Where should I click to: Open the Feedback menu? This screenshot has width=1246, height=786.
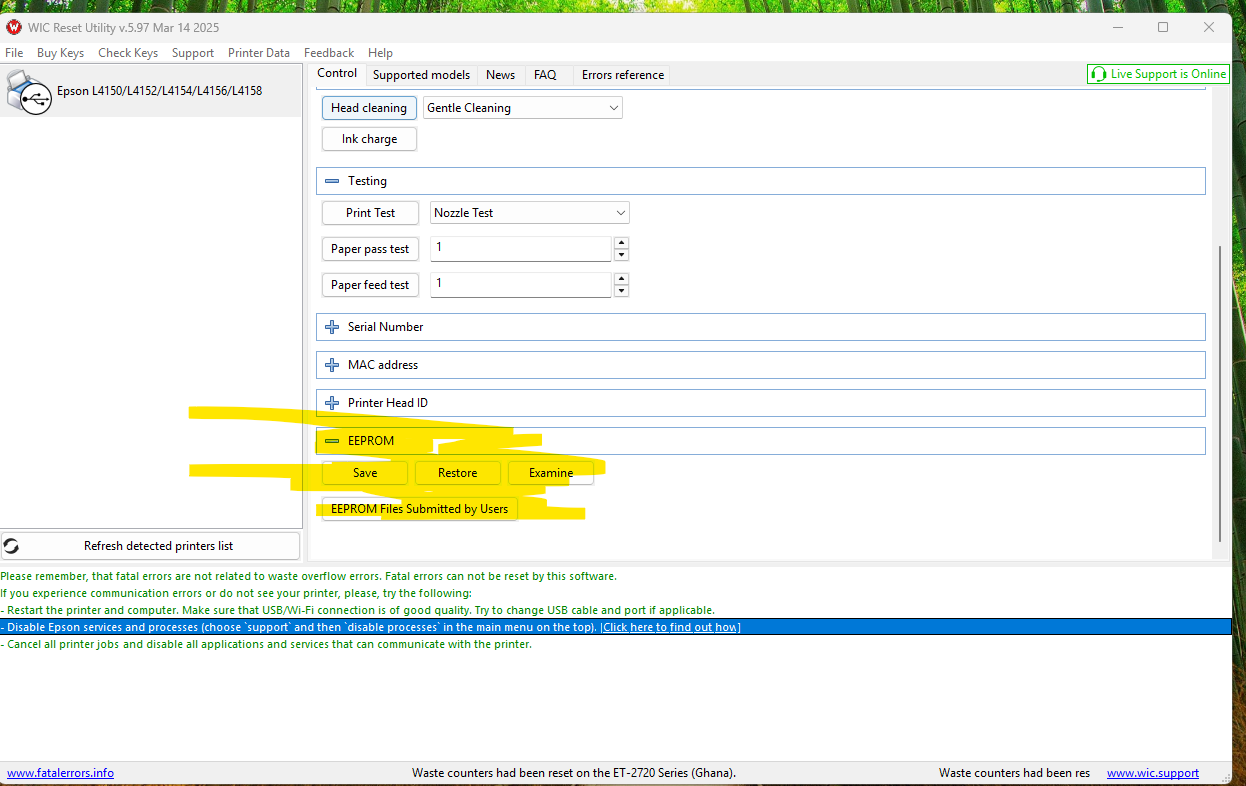tap(329, 53)
